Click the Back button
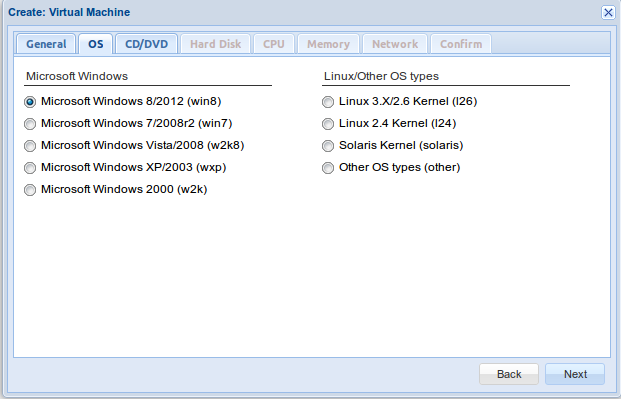This screenshot has height=399, width=621. 509,374
